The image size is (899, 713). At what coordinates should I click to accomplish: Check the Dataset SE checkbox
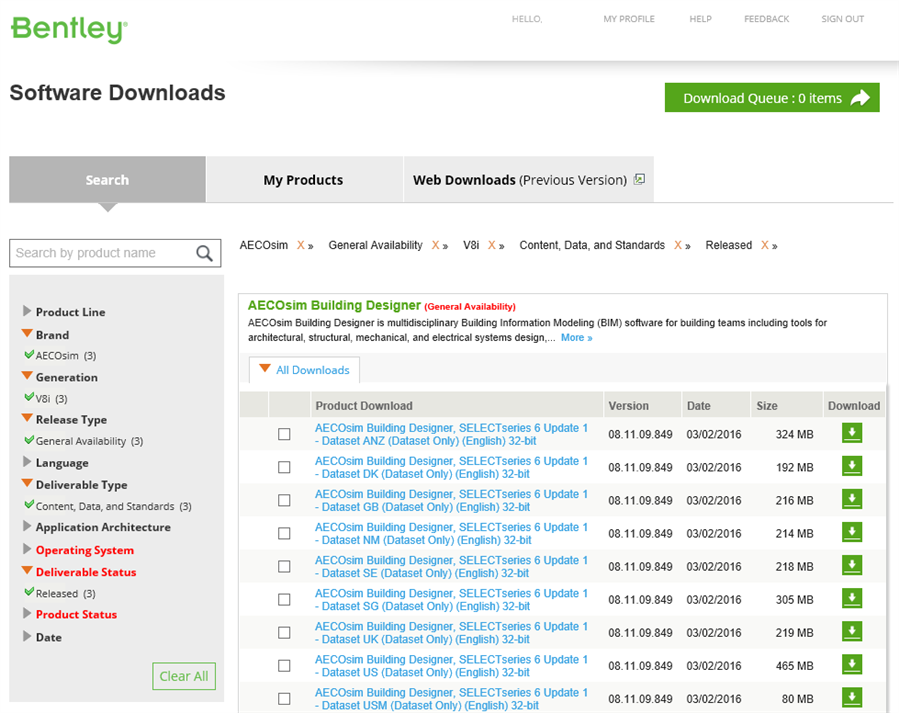(x=284, y=566)
